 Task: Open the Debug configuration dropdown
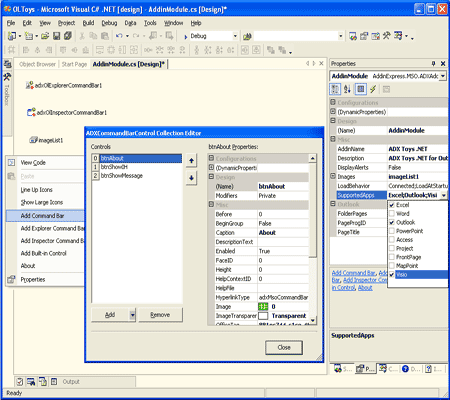coord(235,36)
